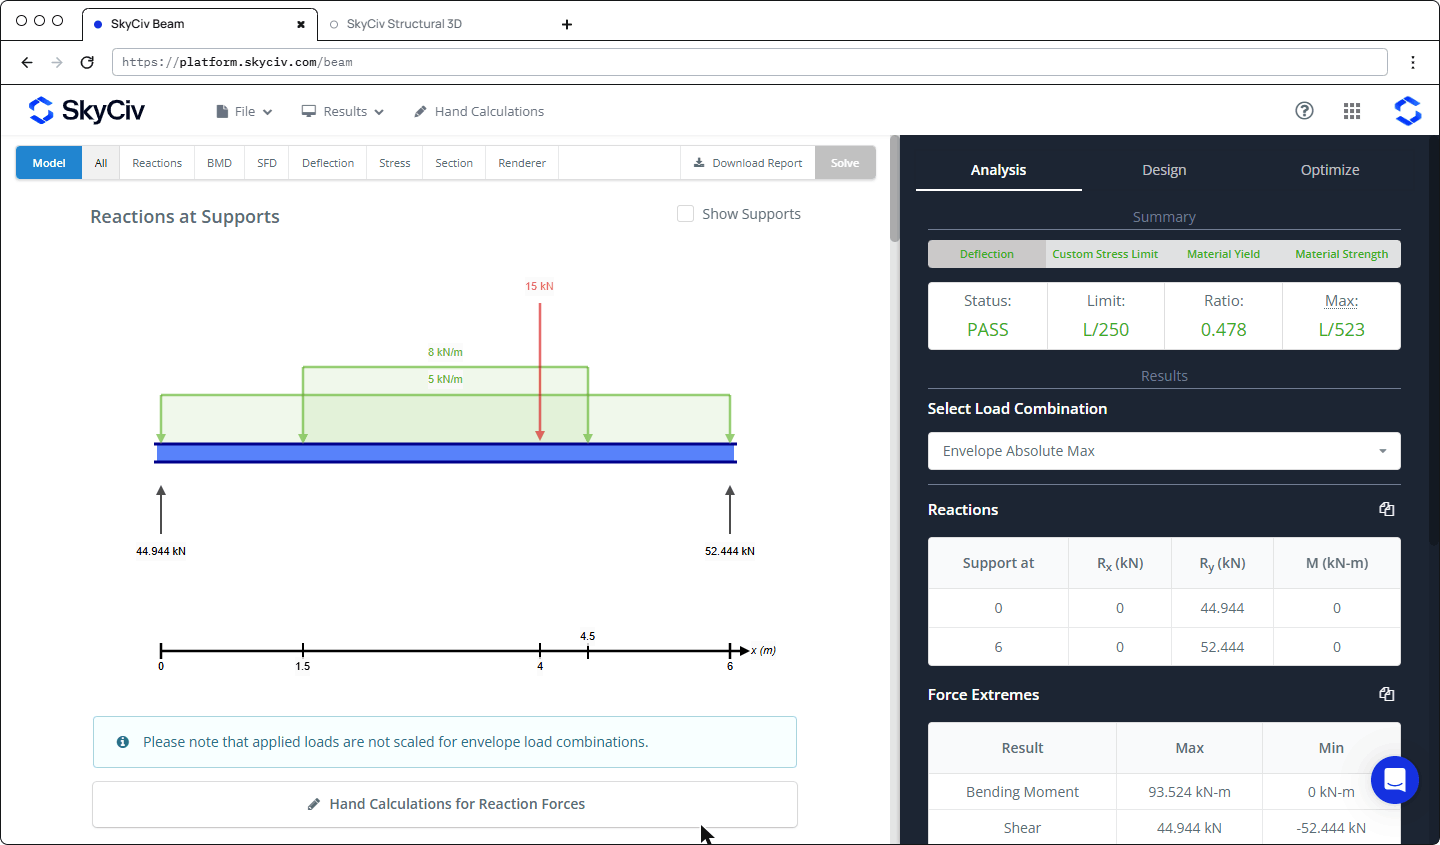Show the BMD results tab

(219, 163)
